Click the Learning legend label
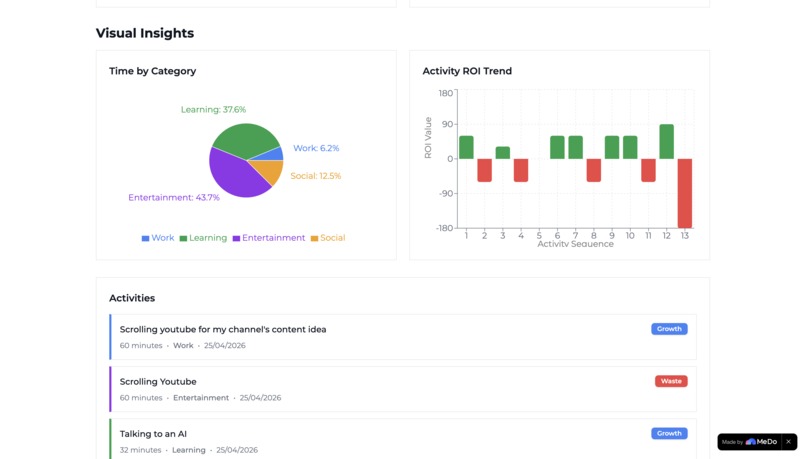 click(208, 238)
